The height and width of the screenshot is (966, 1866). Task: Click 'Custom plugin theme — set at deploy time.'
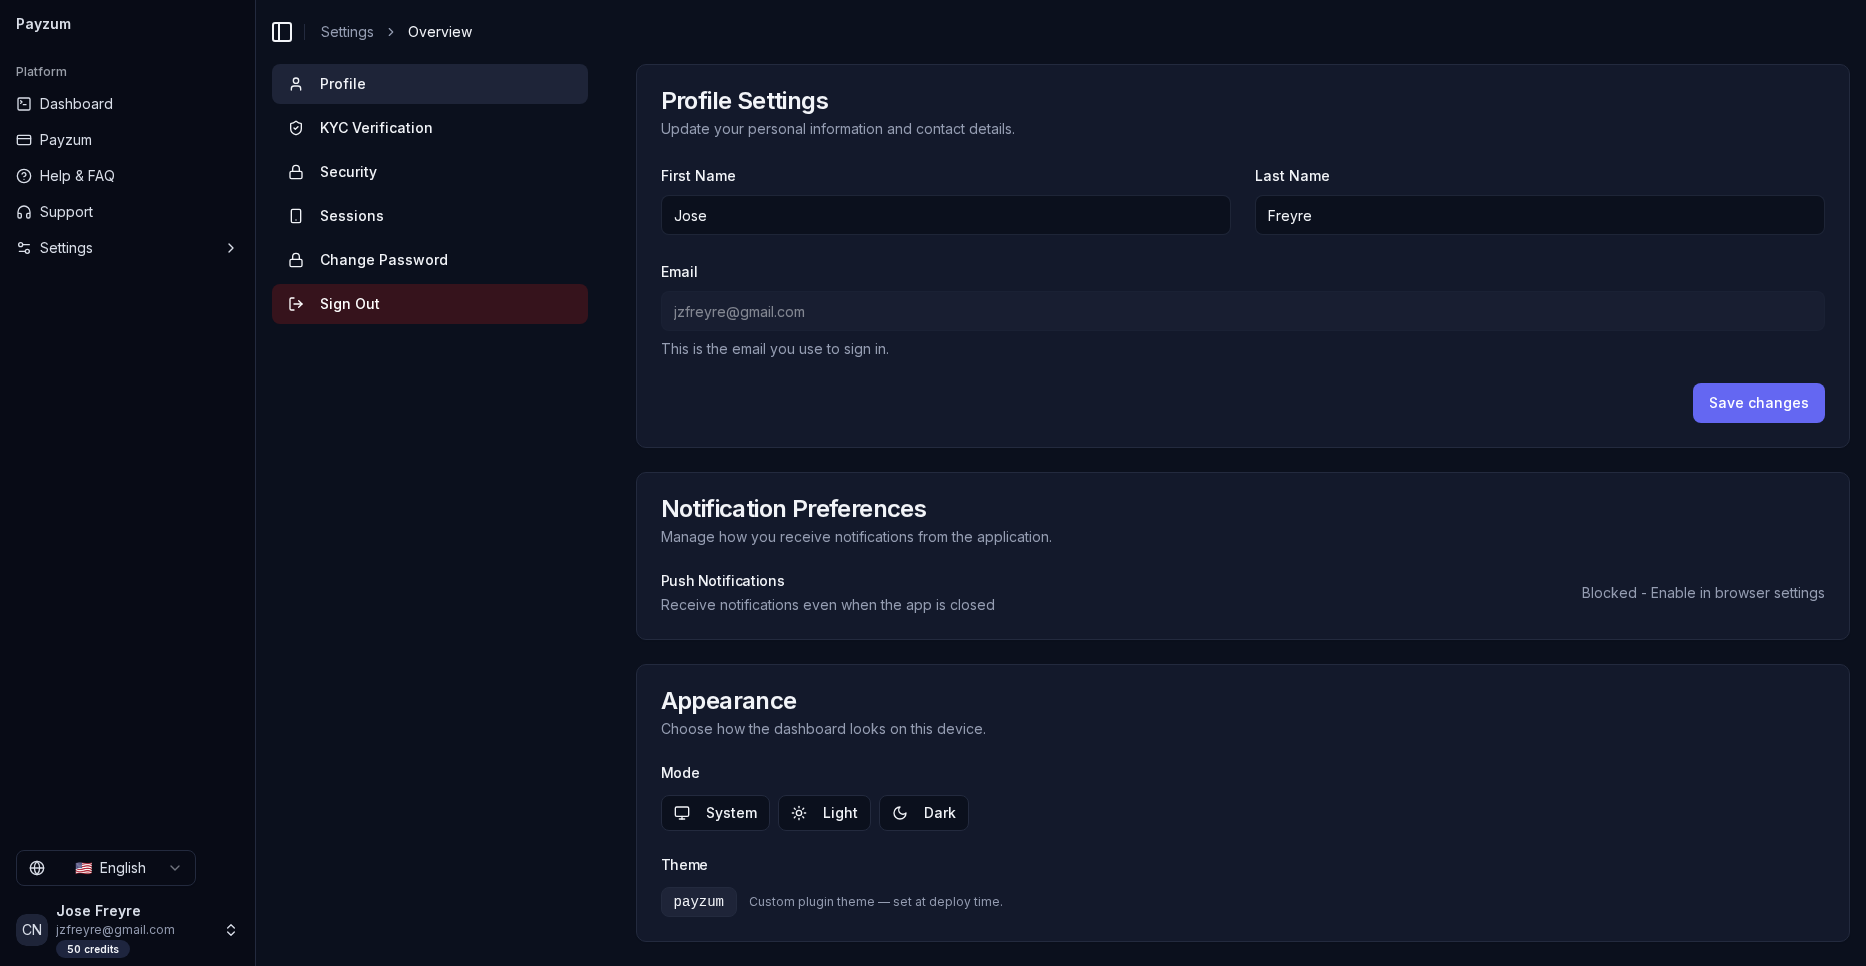point(875,902)
